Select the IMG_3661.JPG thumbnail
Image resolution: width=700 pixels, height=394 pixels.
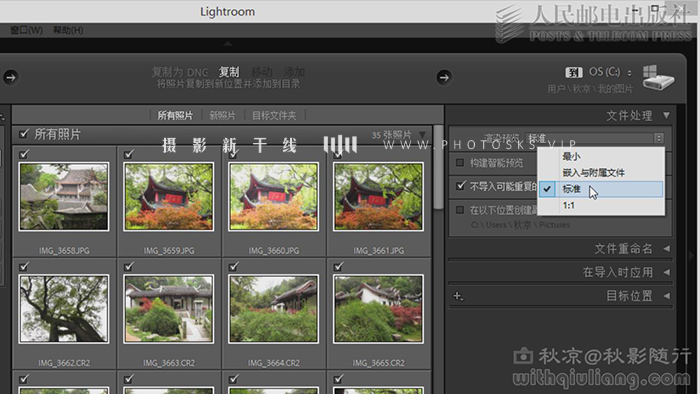pyautogui.click(x=378, y=197)
